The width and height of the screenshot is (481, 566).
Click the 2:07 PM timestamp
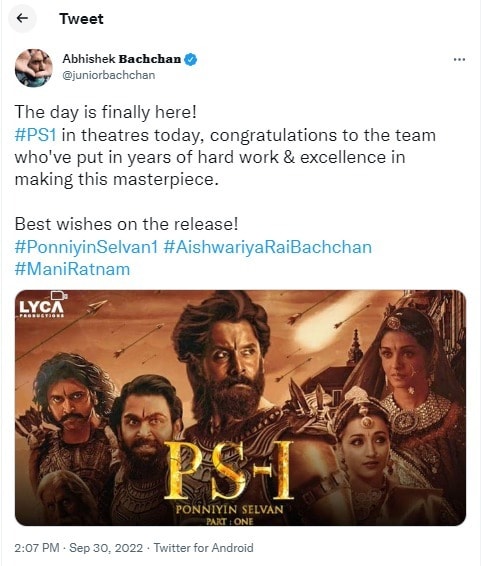coord(37,548)
